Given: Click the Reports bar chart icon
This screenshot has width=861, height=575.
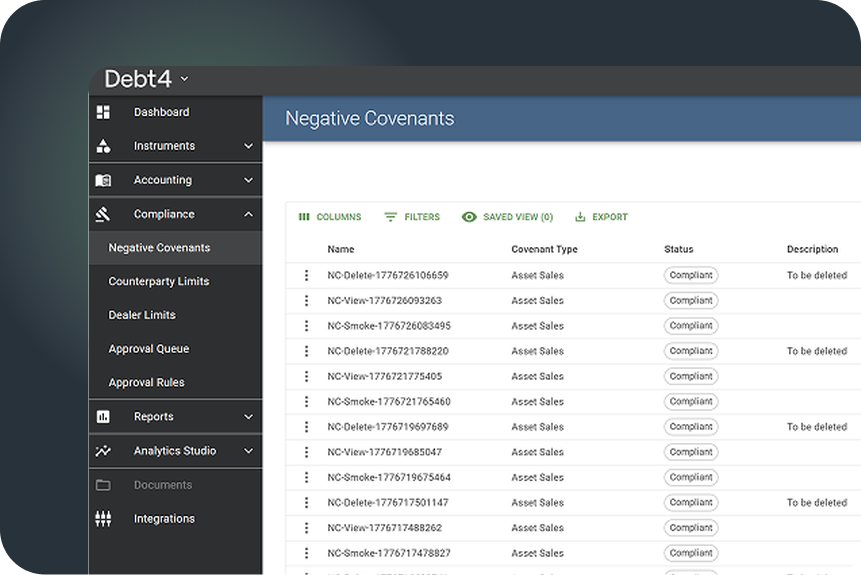Looking at the screenshot, I should [103, 417].
